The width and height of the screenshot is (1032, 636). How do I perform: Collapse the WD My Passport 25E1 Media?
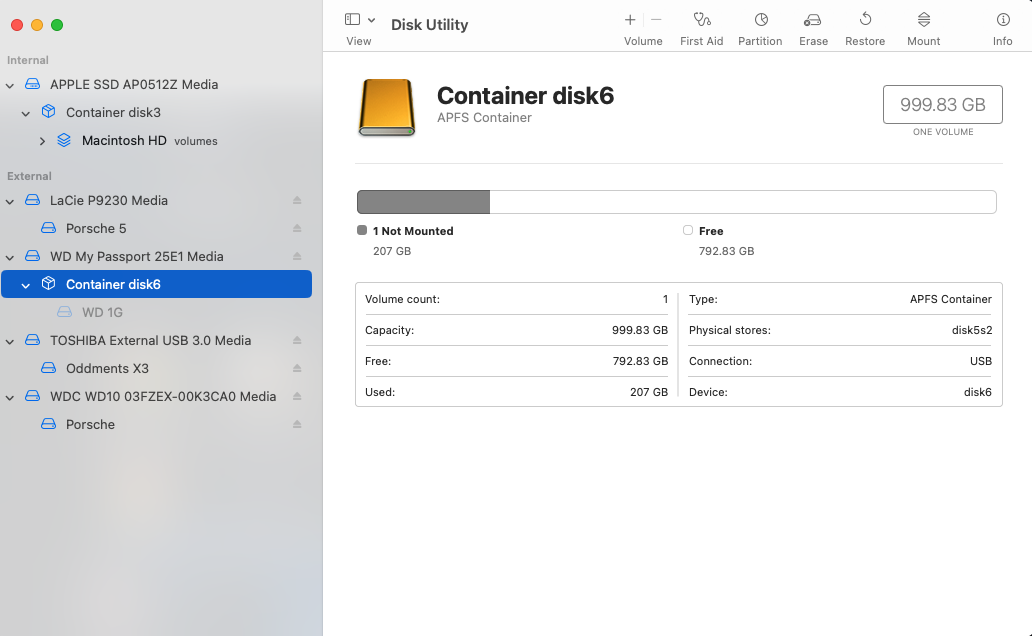pyautogui.click(x=10, y=257)
